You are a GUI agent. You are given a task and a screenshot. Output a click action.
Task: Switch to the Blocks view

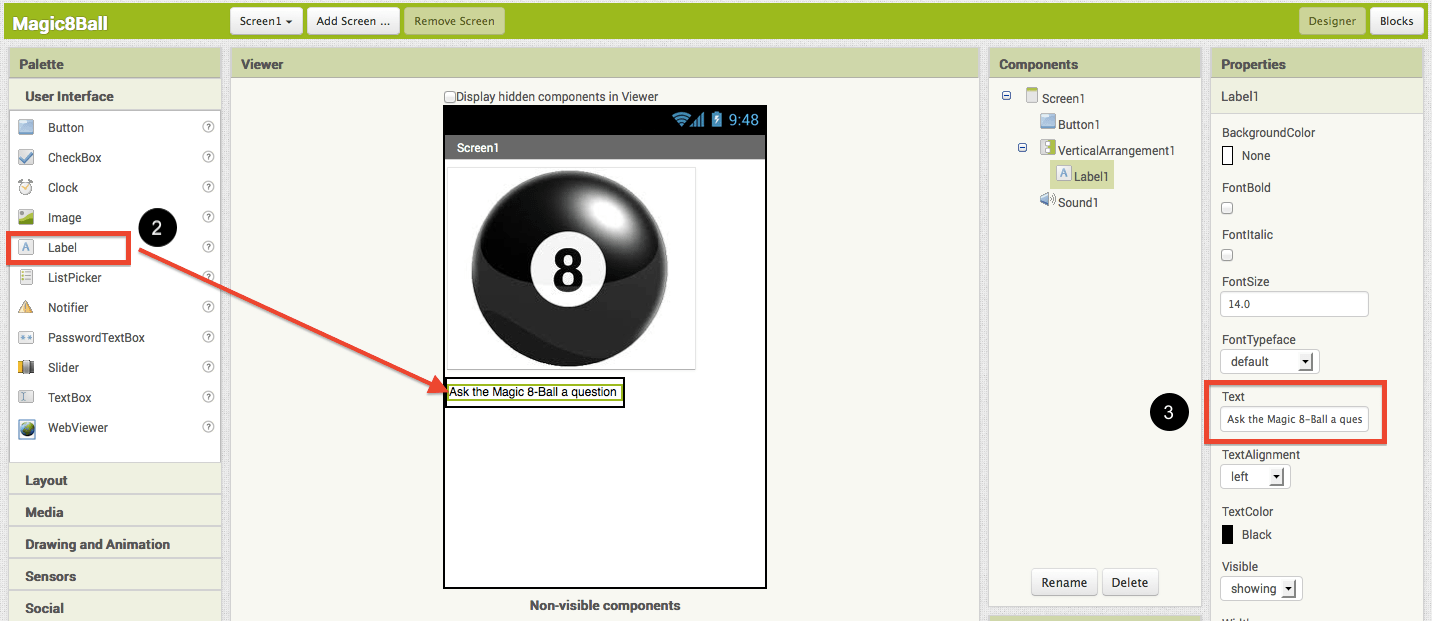[x=1396, y=20]
